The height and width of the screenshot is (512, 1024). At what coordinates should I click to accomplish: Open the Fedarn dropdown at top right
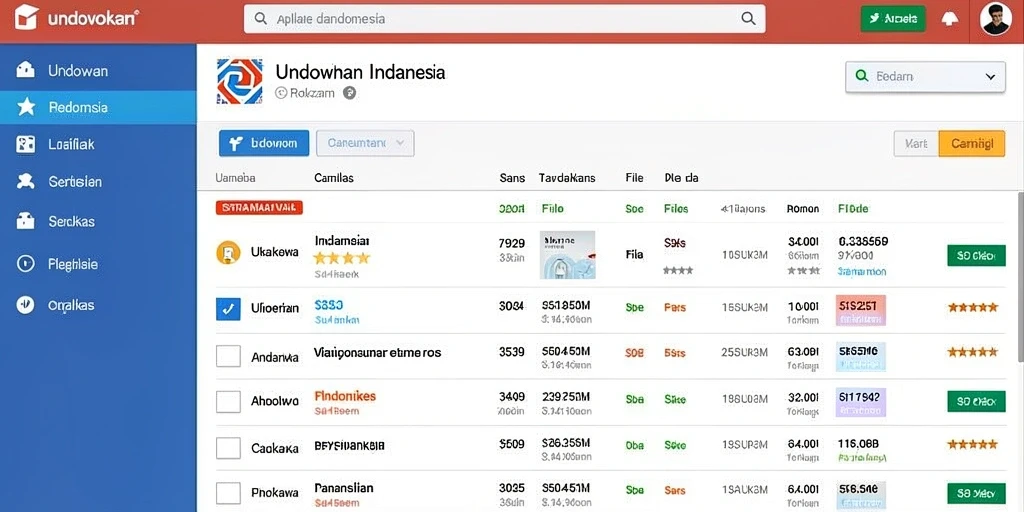tap(925, 76)
